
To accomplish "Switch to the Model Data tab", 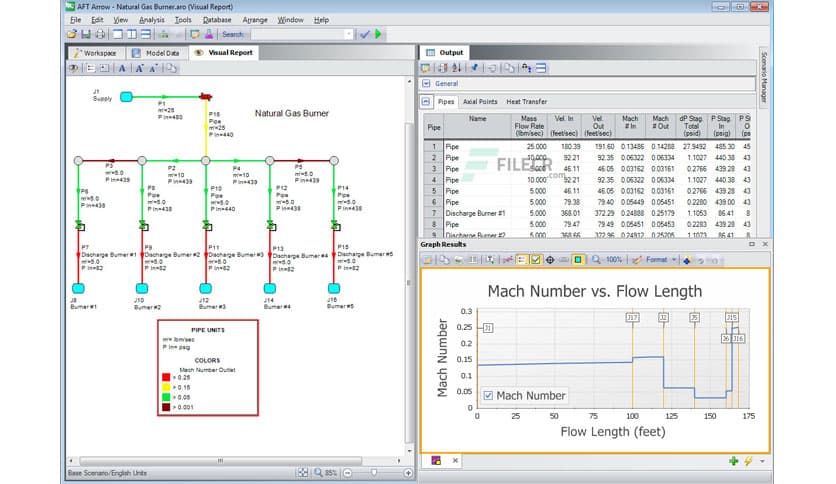I will (x=156, y=53).
